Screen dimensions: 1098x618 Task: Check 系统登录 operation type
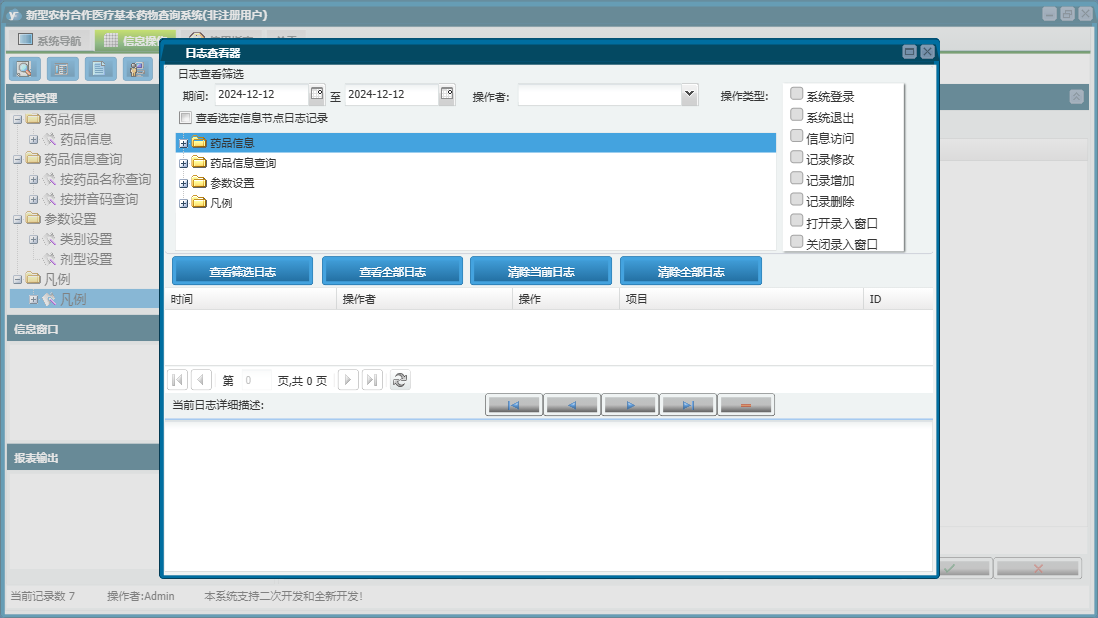pyautogui.click(x=796, y=94)
